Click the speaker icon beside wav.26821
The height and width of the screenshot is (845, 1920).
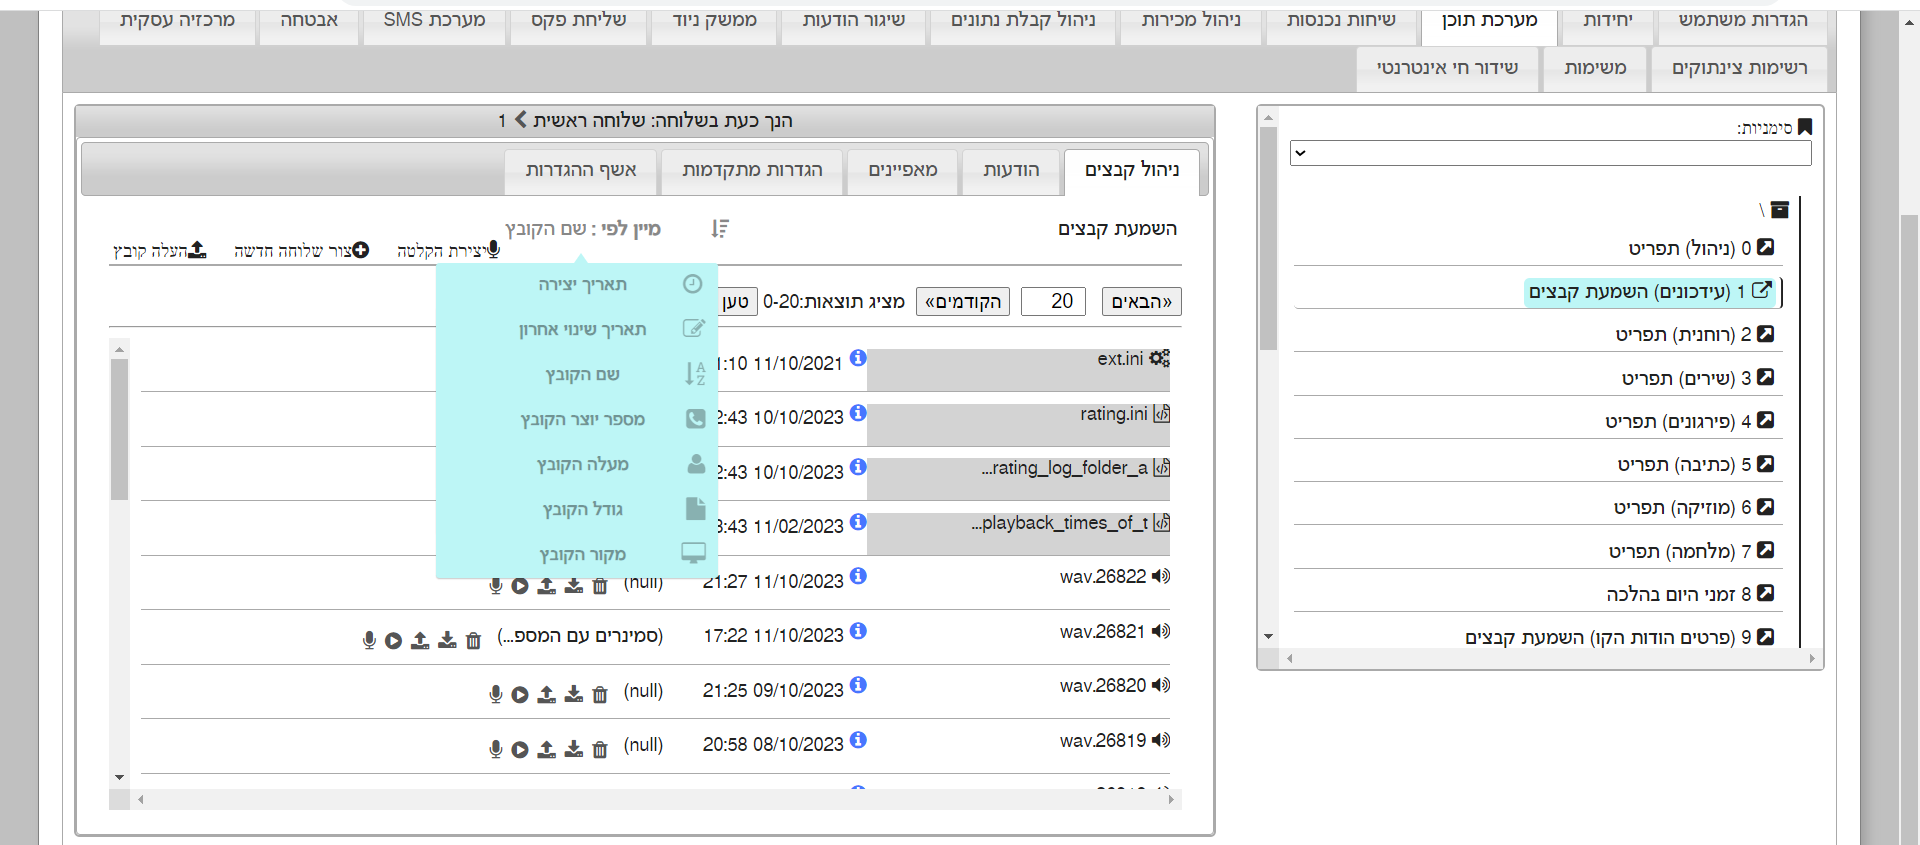pos(1160,631)
